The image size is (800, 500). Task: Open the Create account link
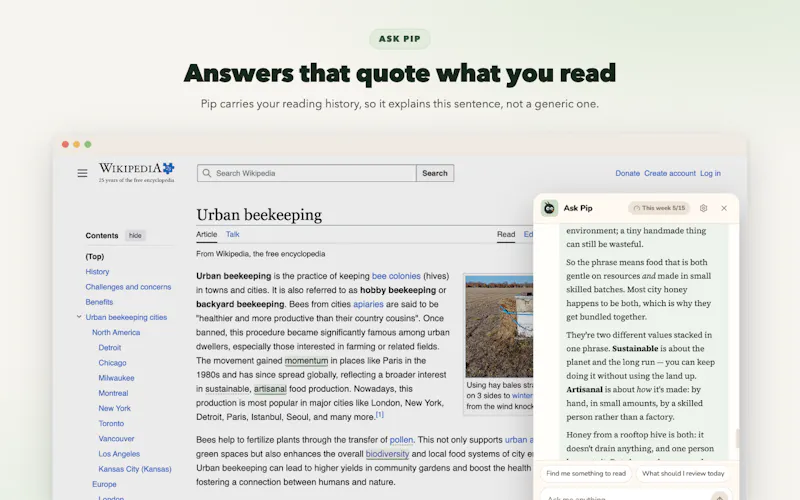coord(670,173)
